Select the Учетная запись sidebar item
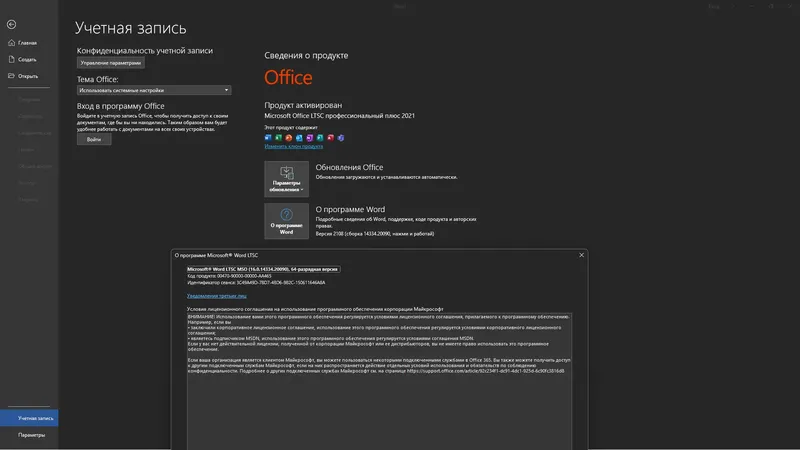Image resolution: width=800 pixels, height=450 pixels. click(29, 418)
